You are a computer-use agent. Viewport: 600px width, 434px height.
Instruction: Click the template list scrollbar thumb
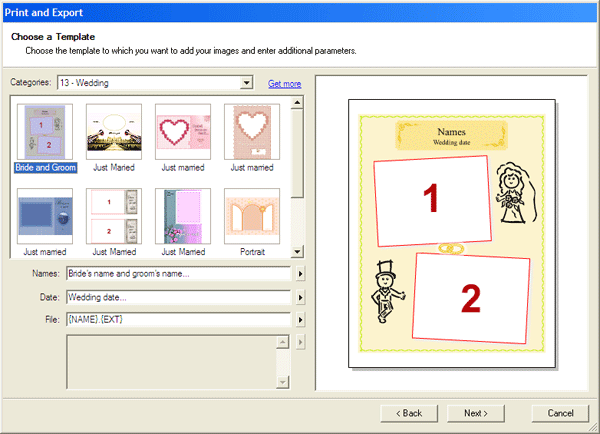click(297, 153)
